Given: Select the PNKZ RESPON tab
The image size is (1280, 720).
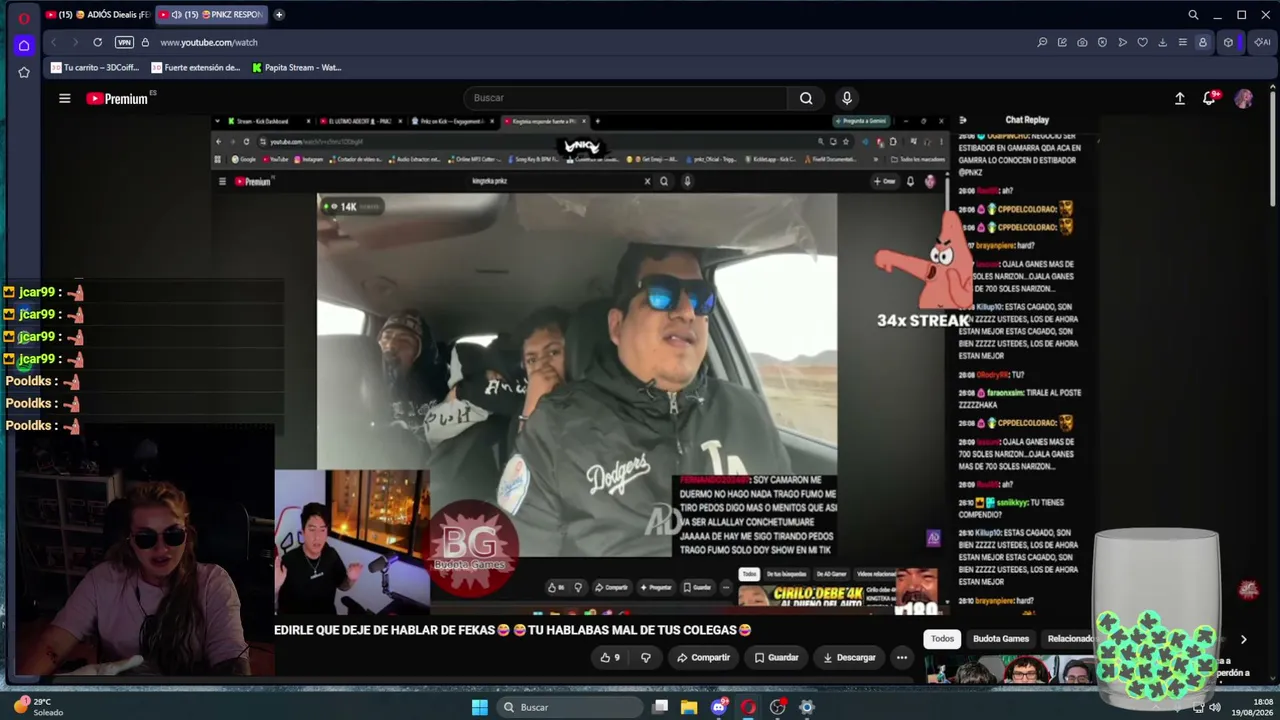Looking at the screenshot, I should (212, 14).
